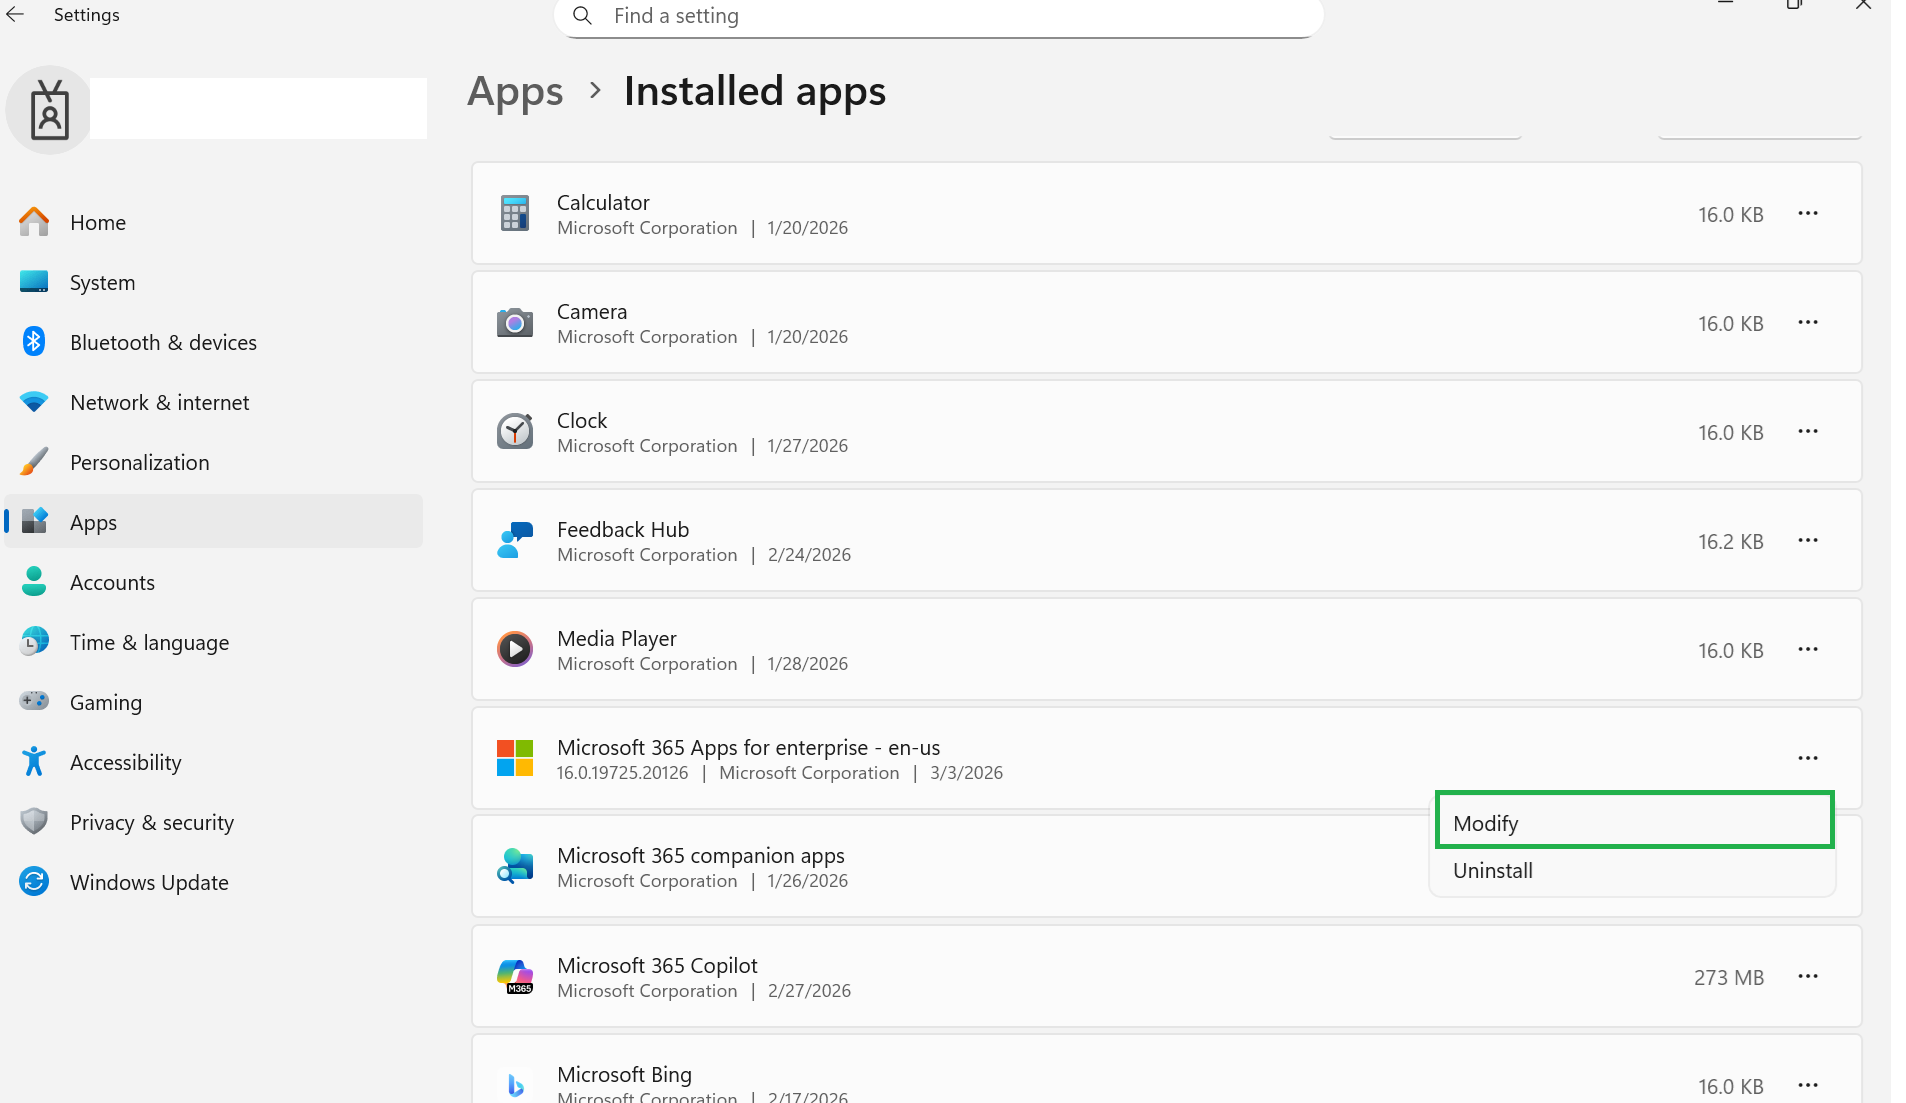Go to Home settings page

(x=98, y=223)
